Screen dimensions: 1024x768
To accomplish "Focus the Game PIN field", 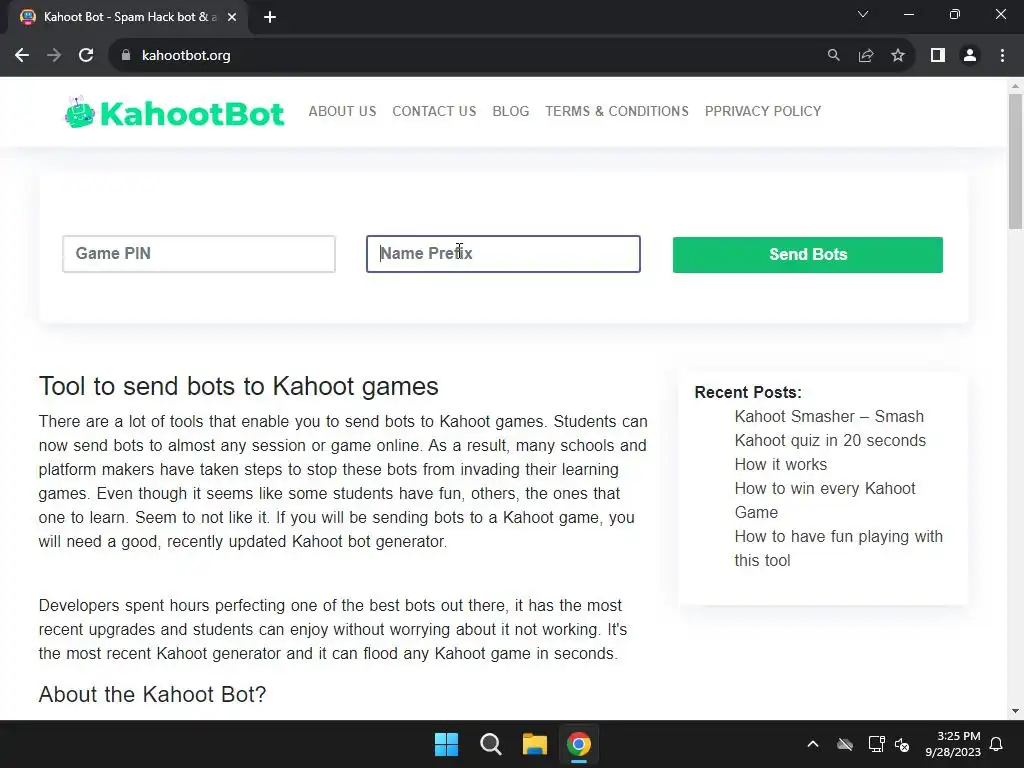I will [199, 254].
